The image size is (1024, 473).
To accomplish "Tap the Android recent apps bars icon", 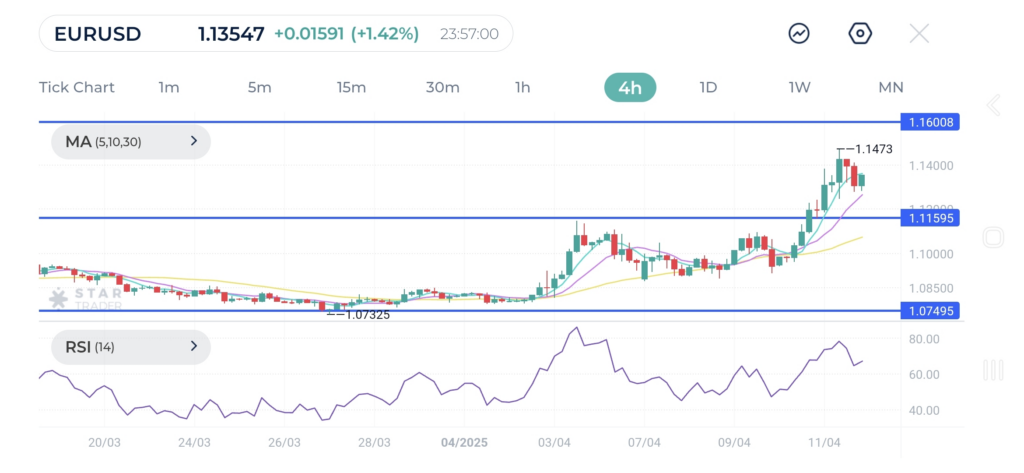I will point(993,371).
